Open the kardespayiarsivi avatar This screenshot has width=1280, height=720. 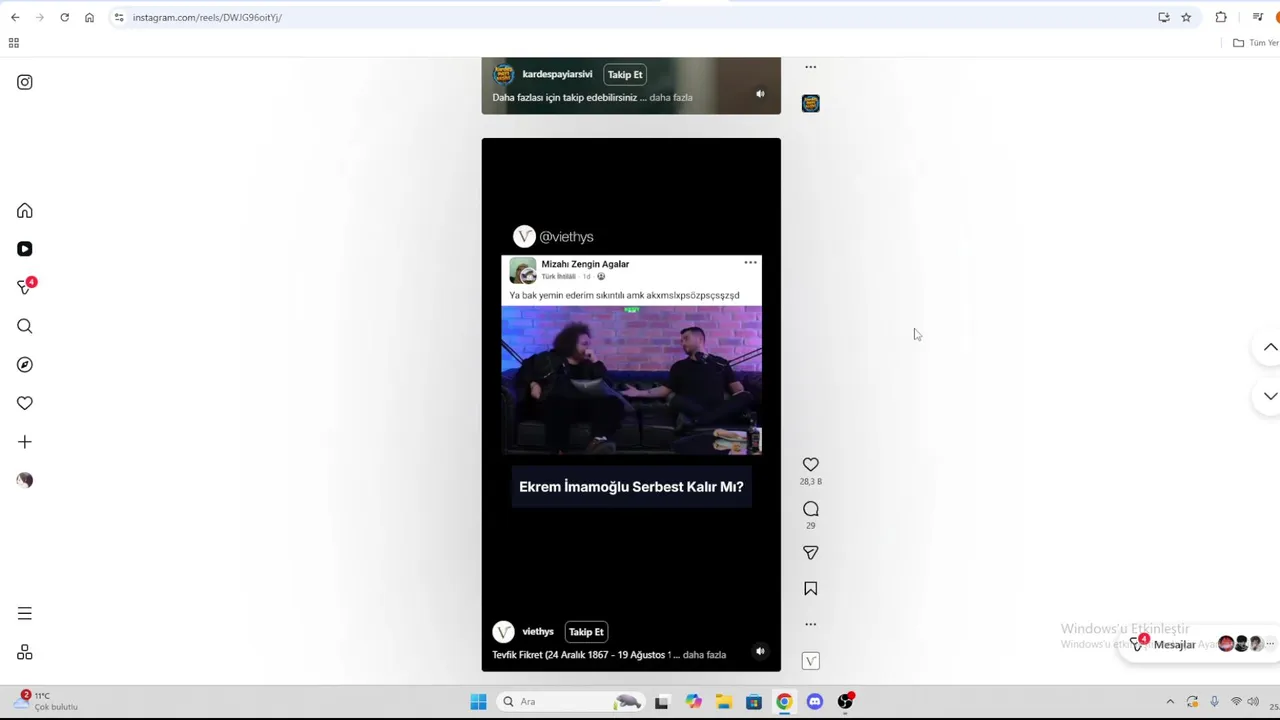pos(503,75)
